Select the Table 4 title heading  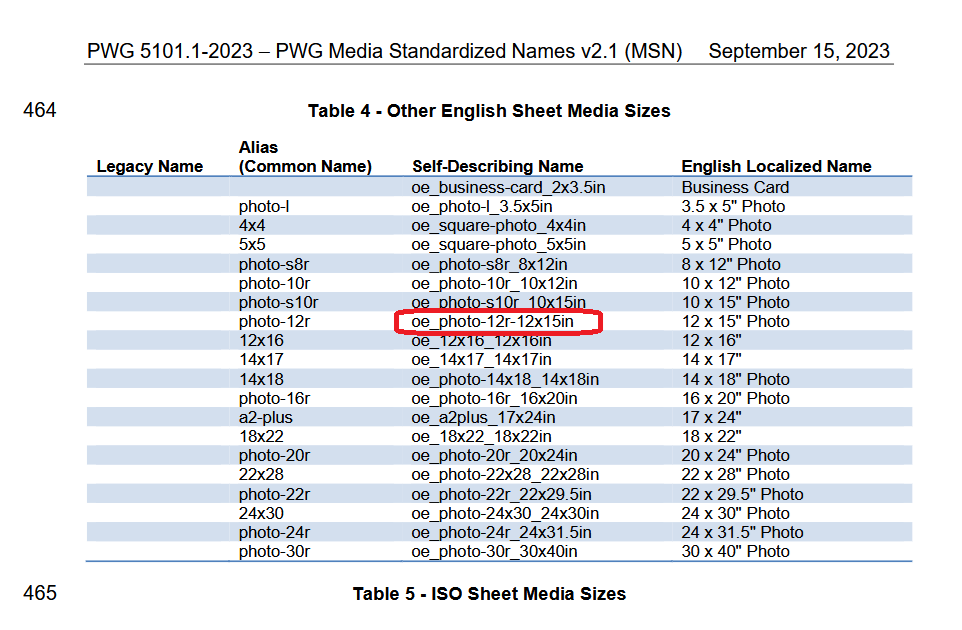(x=489, y=111)
